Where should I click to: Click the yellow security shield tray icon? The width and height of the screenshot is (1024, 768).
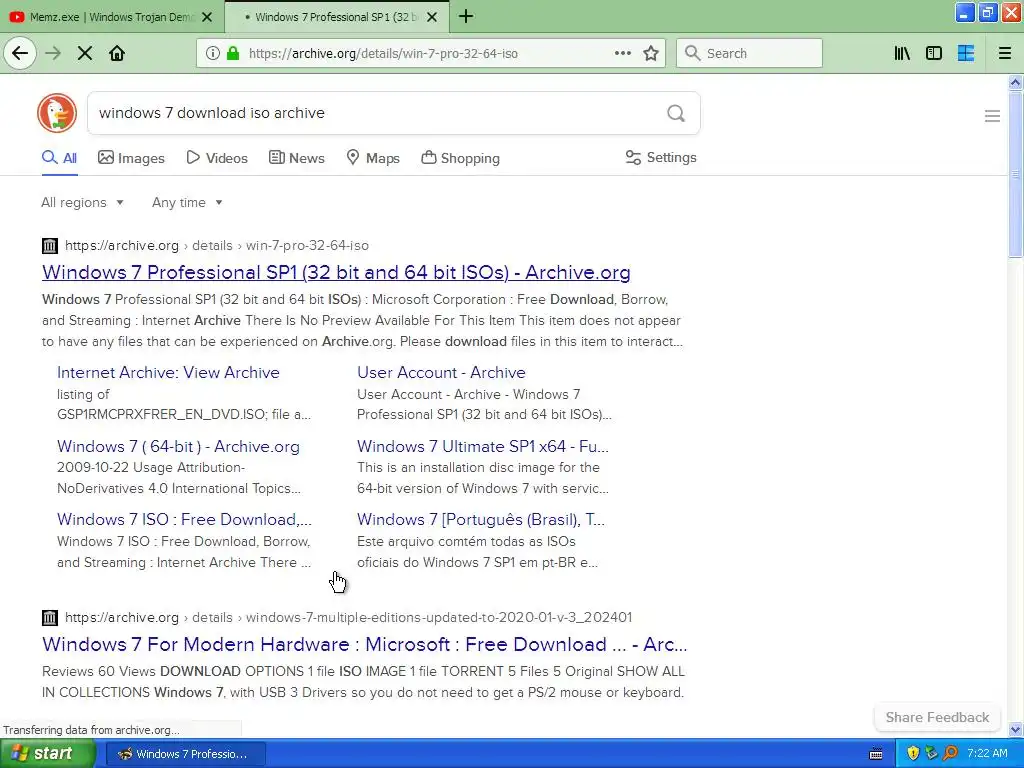tap(912, 754)
